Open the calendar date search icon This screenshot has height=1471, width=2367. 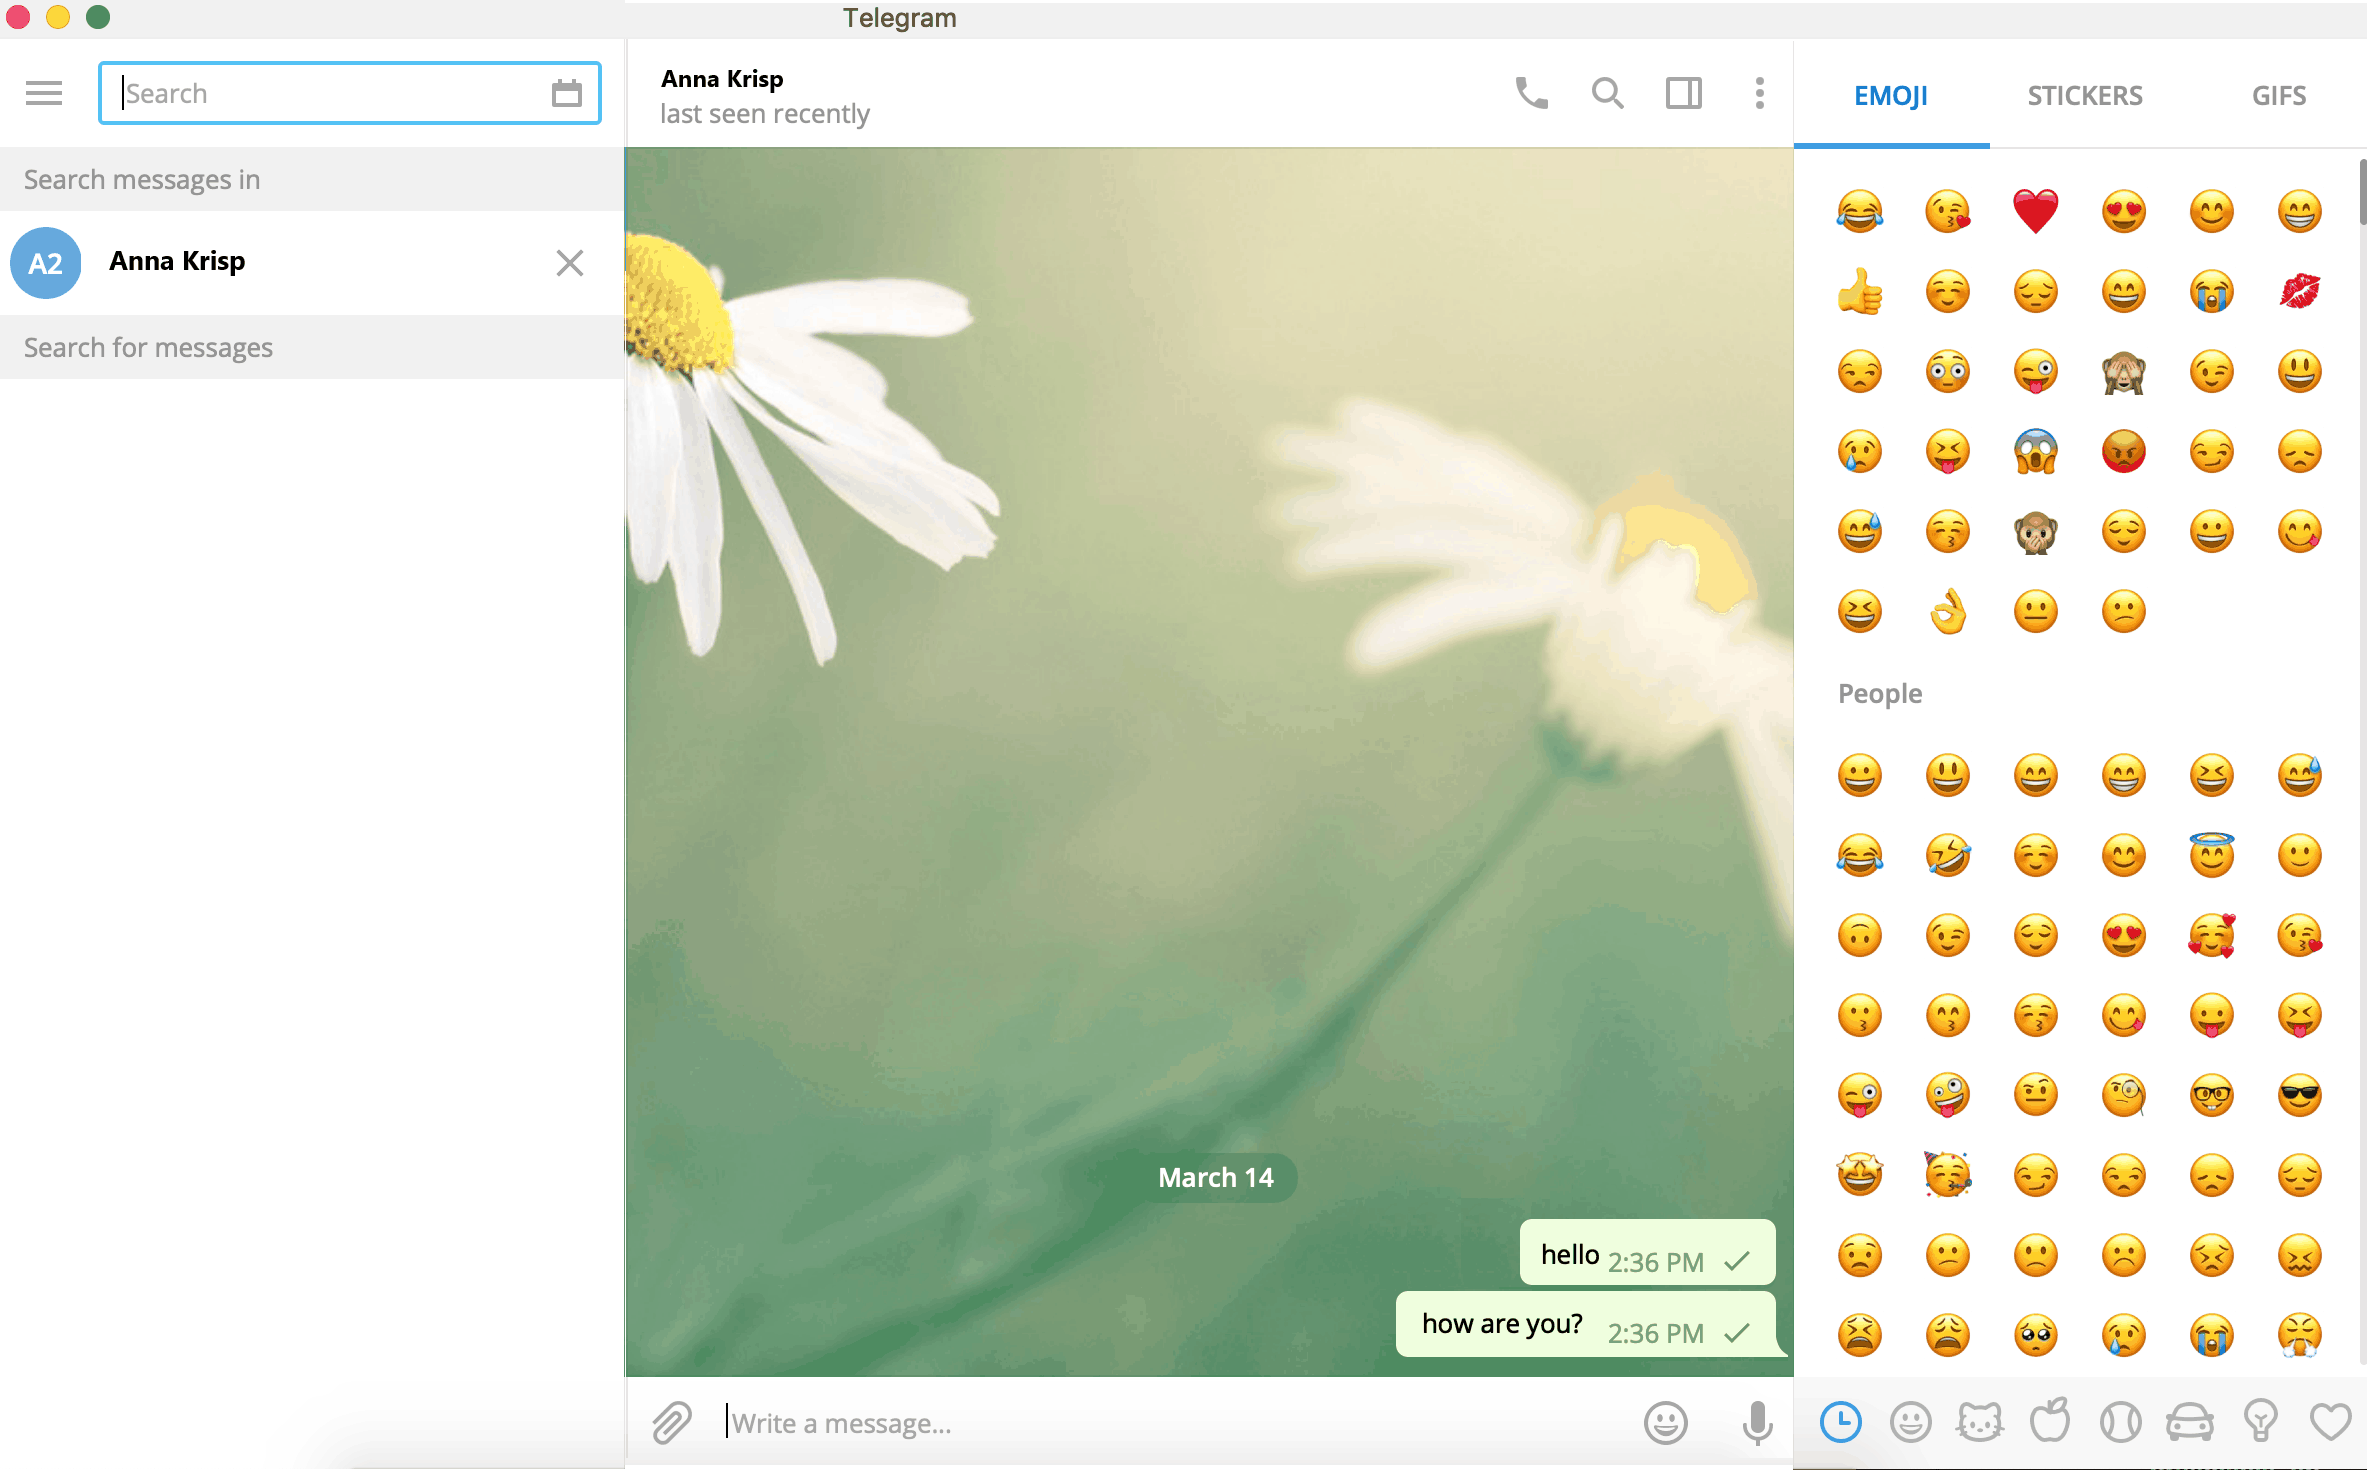click(x=567, y=93)
